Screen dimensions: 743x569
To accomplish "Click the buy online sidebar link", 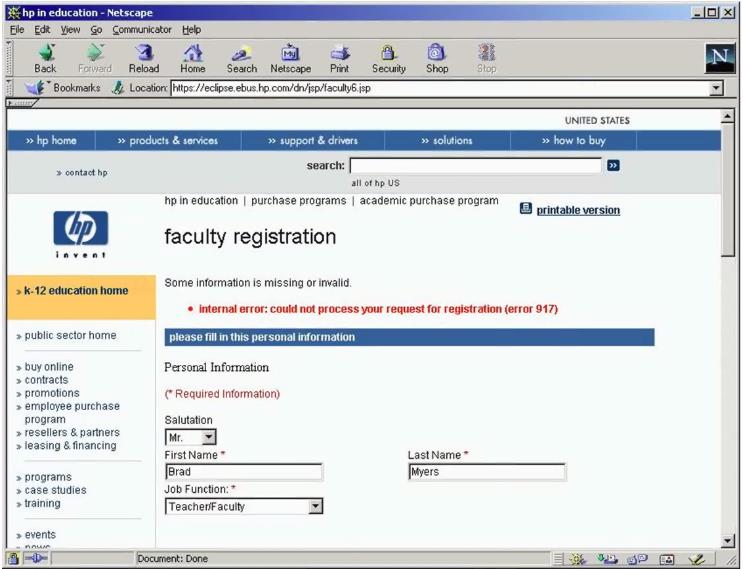I will (49, 367).
